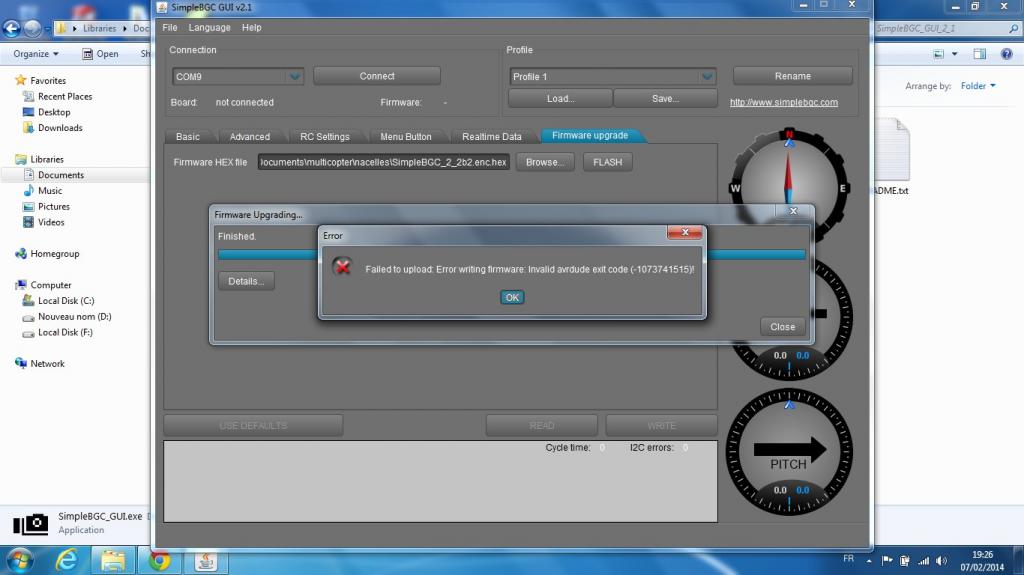Click Open in Explorer toolbar
1024x575 pixels.
pyautogui.click(x=100, y=54)
